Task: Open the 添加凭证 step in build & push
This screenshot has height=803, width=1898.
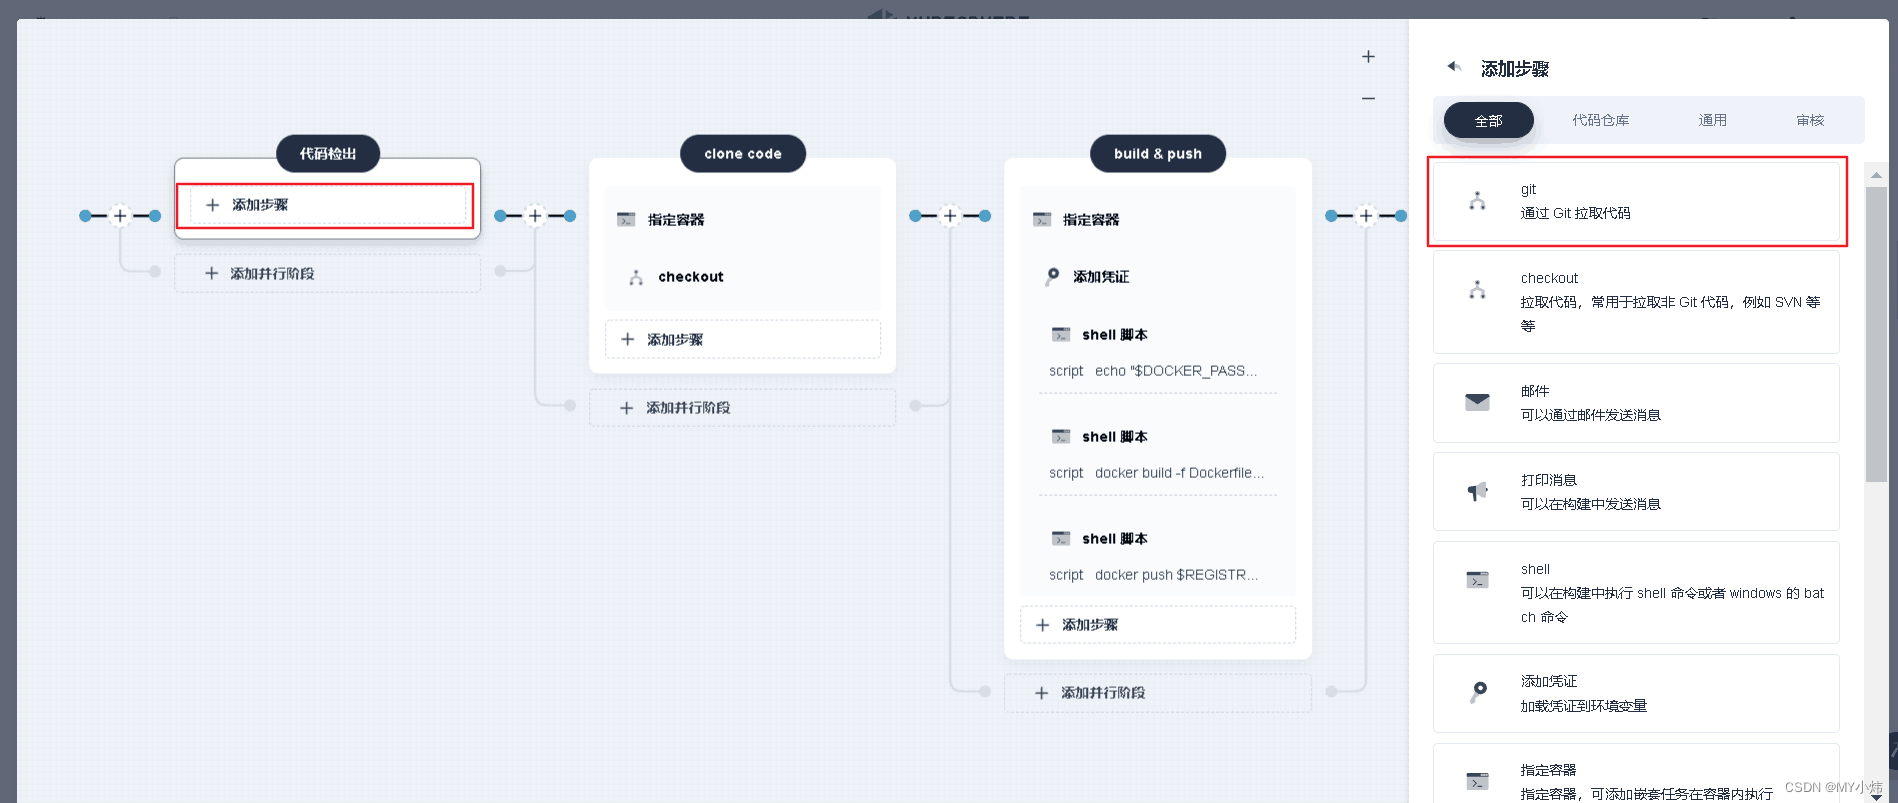Action: pyautogui.click(x=1158, y=277)
